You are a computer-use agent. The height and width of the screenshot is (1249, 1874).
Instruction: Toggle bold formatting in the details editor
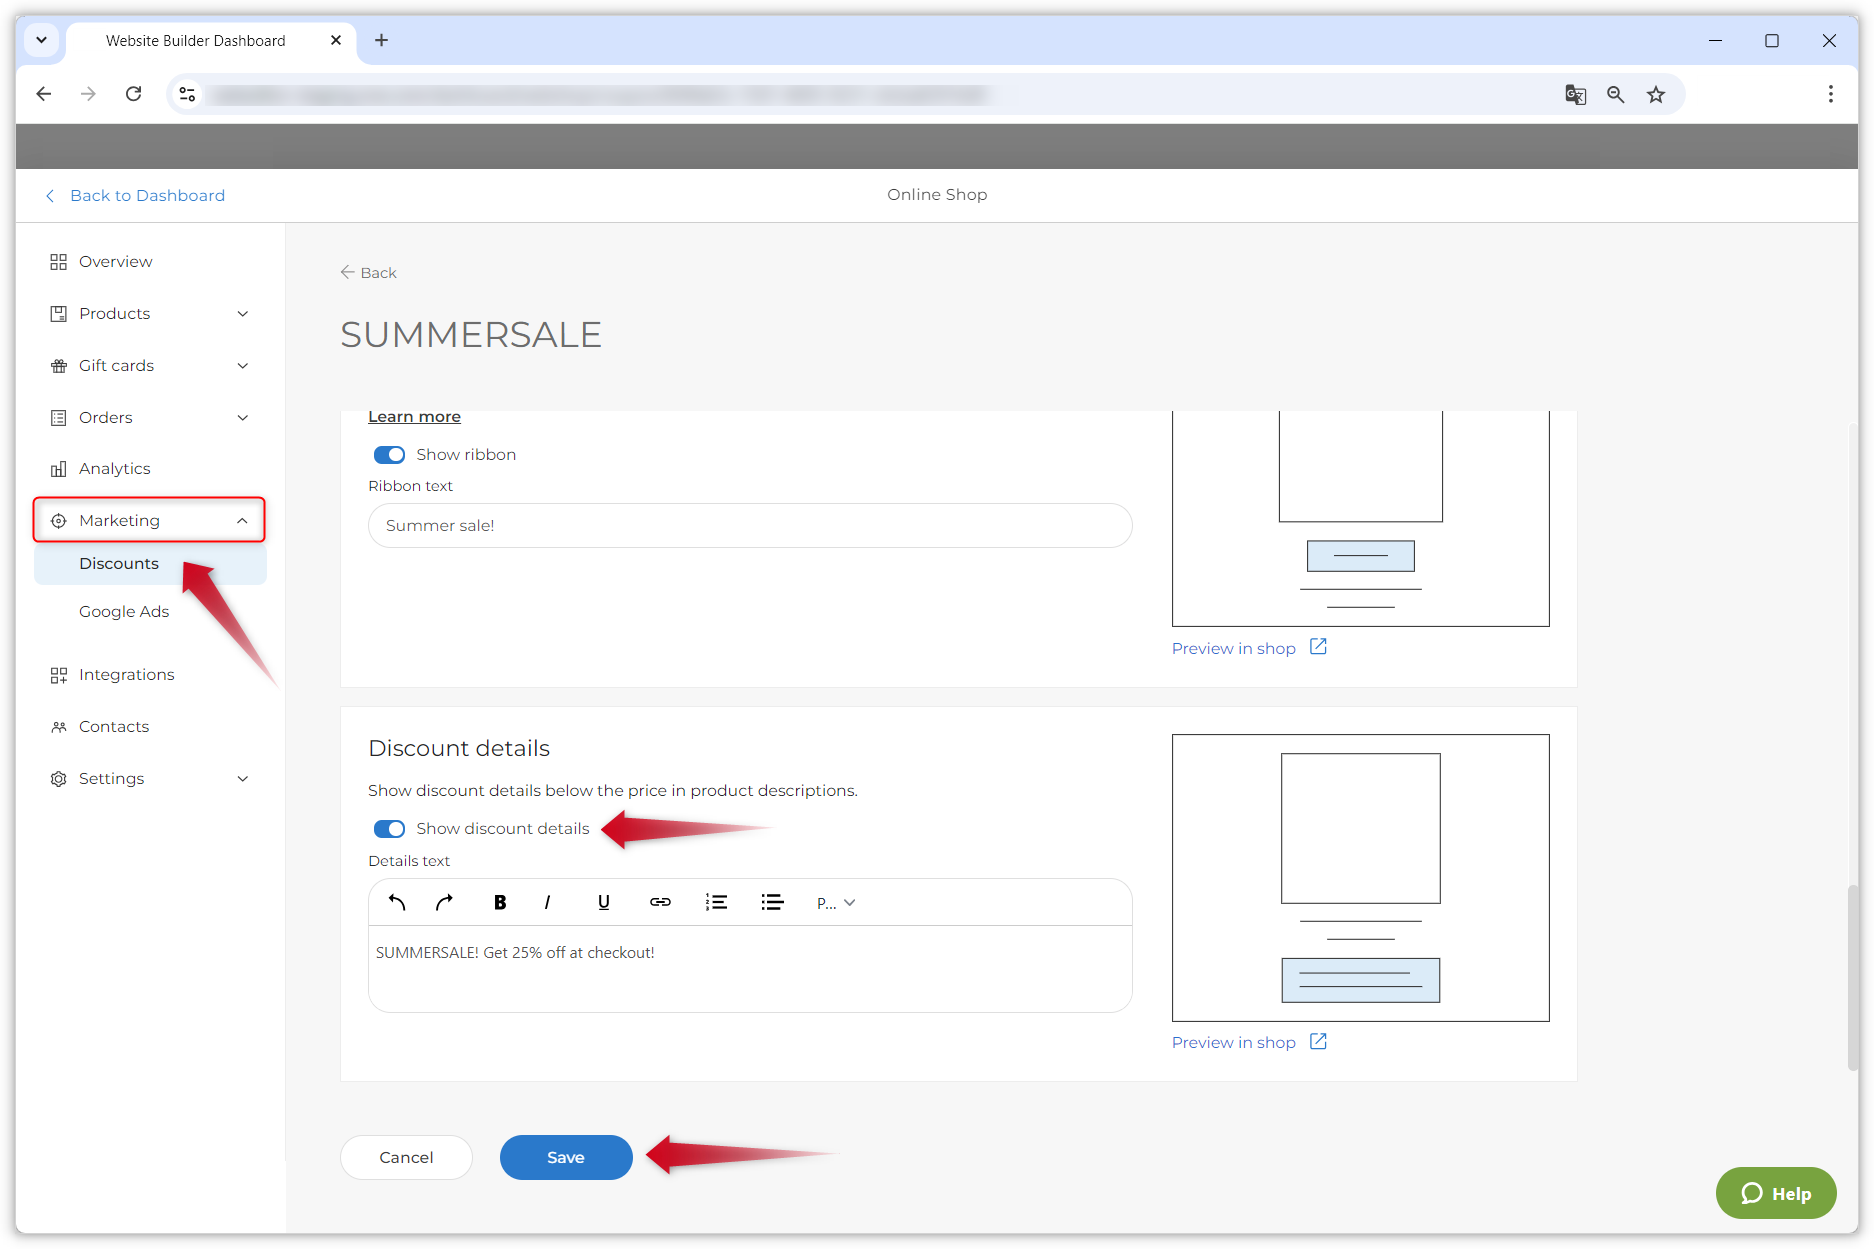(499, 902)
